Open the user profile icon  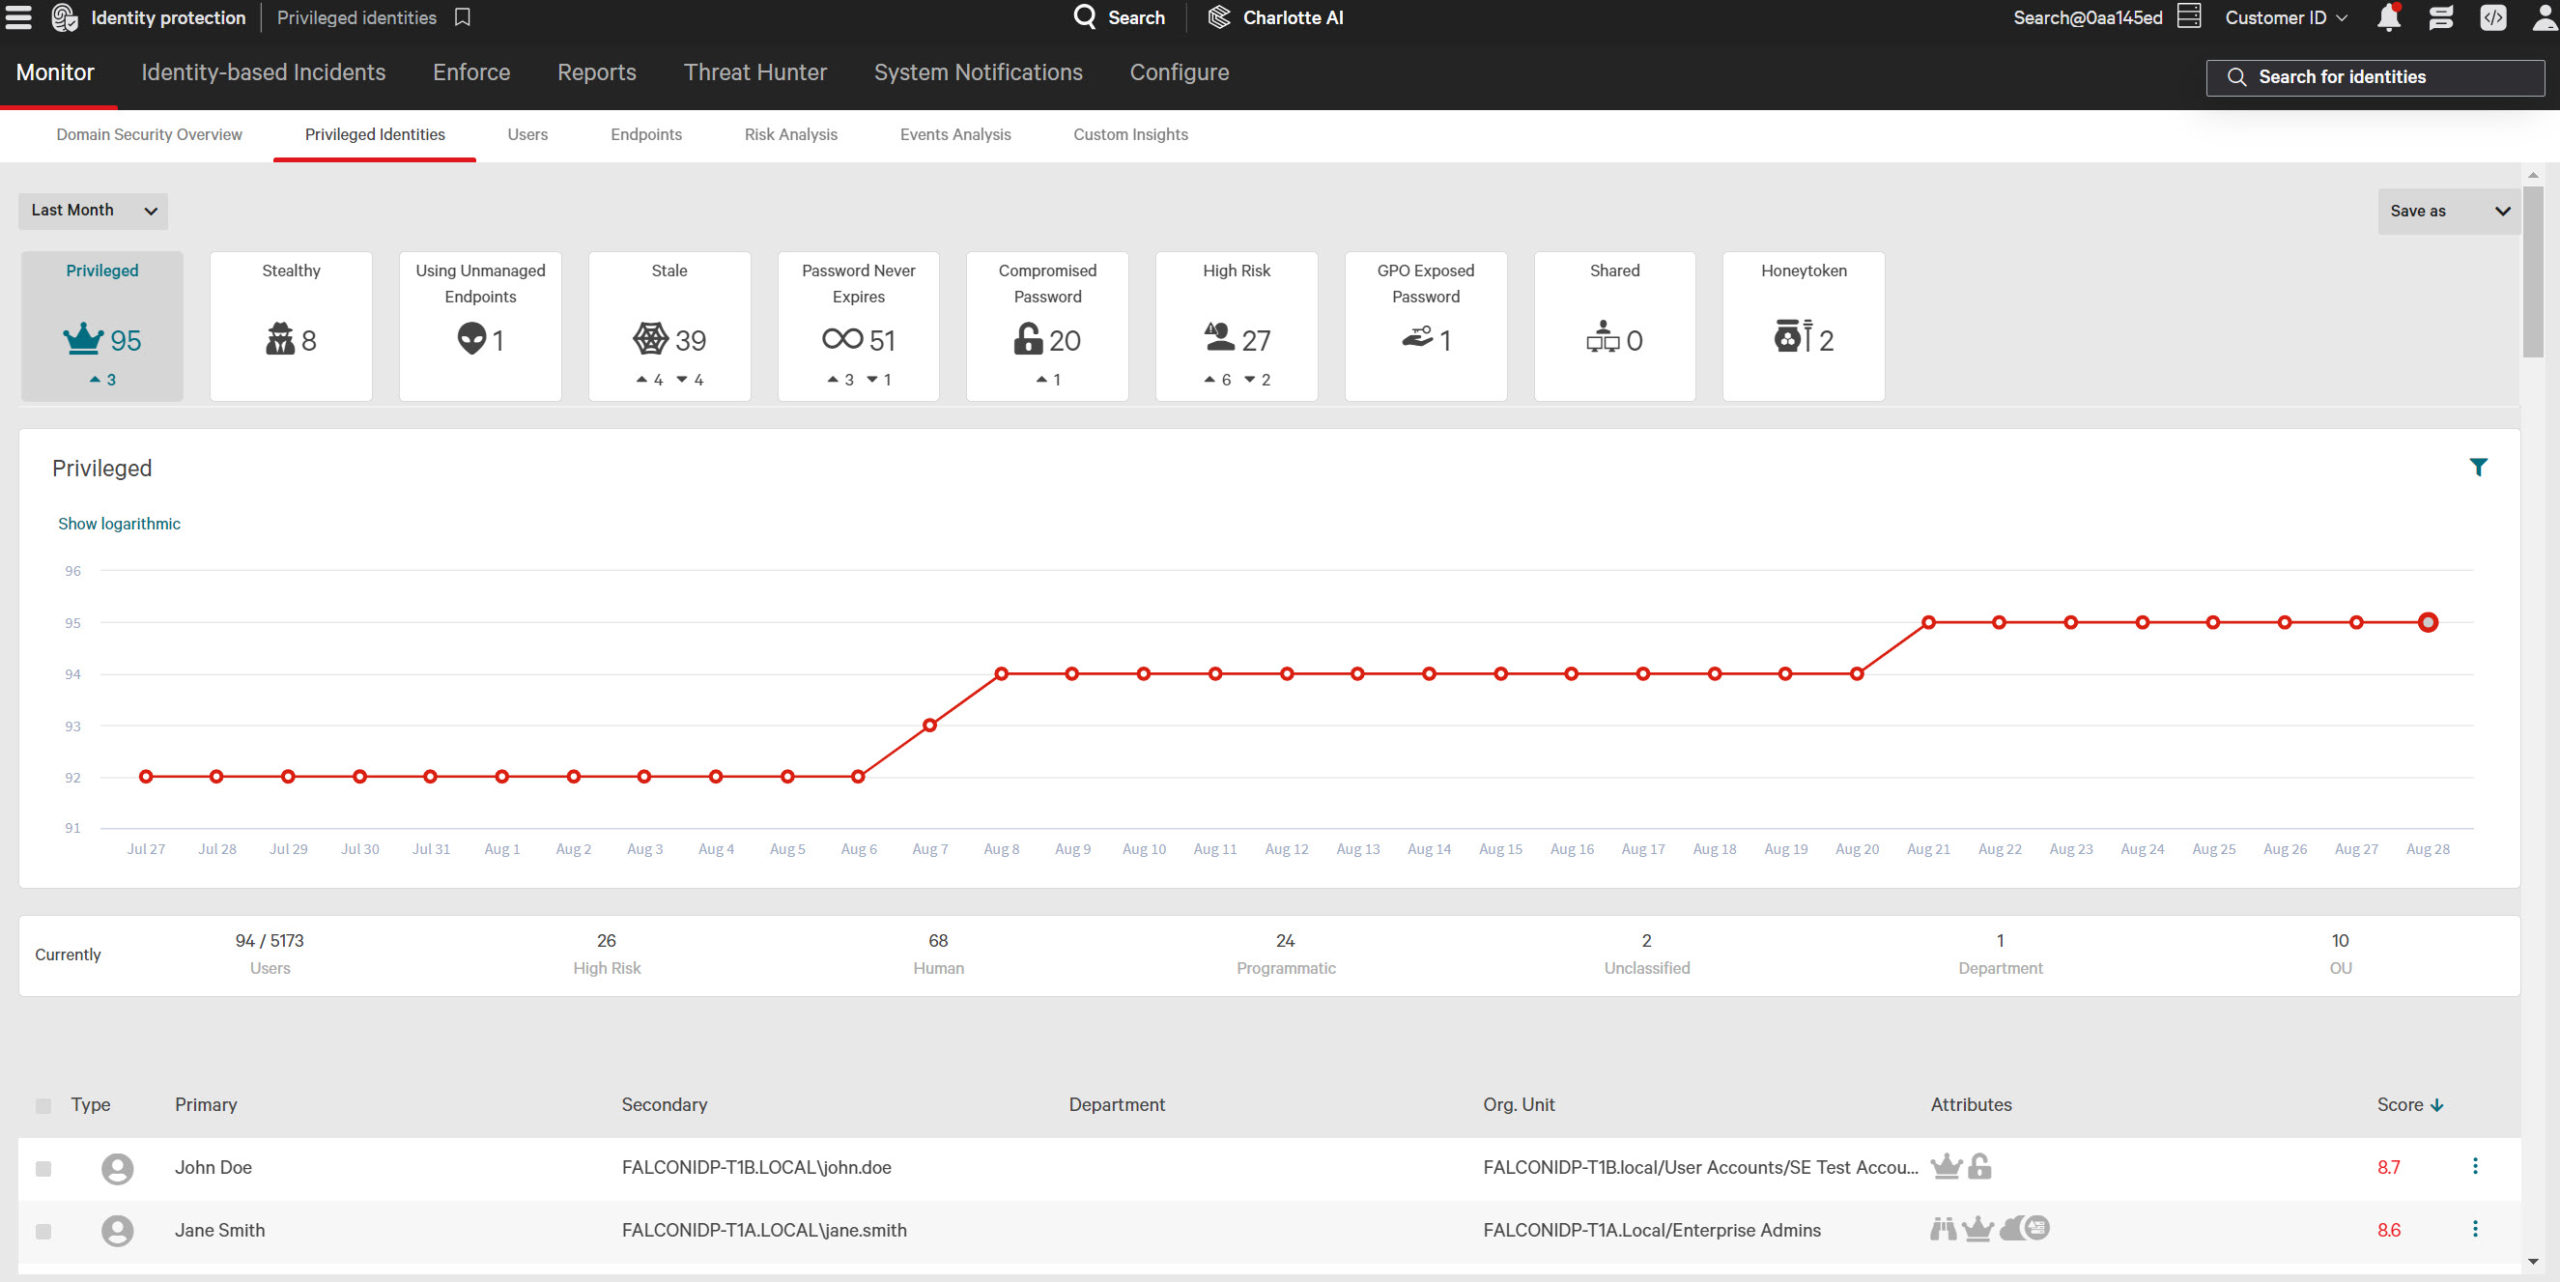2545,17
